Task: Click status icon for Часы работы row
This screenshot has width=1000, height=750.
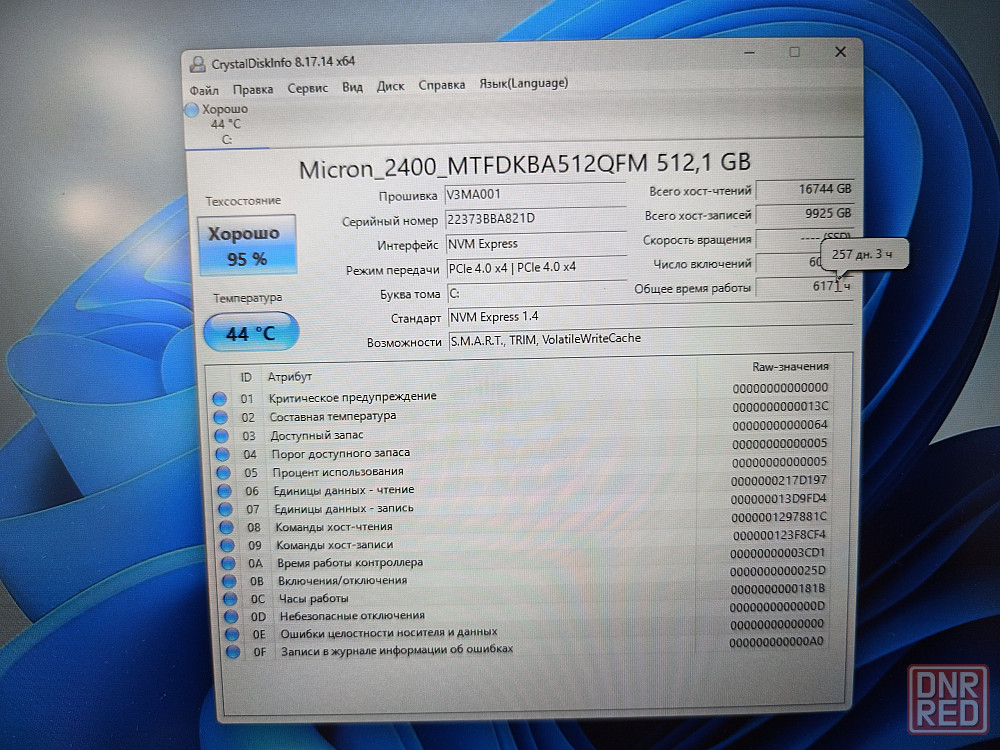Action: tap(230, 599)
